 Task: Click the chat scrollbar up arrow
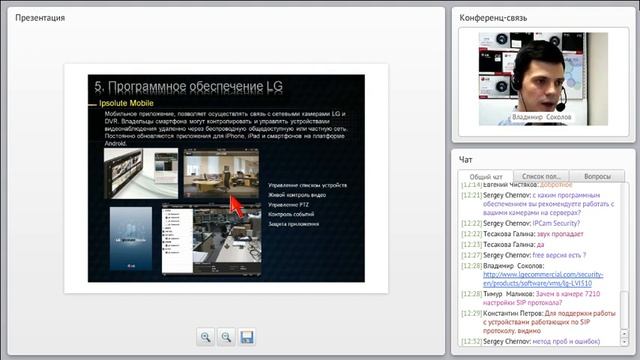pos(624,333)
